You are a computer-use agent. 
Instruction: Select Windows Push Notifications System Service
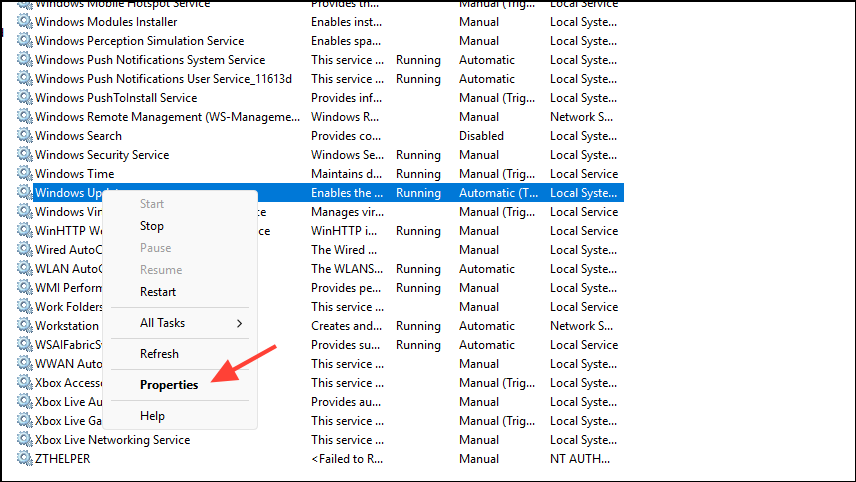tap(150, 60)
